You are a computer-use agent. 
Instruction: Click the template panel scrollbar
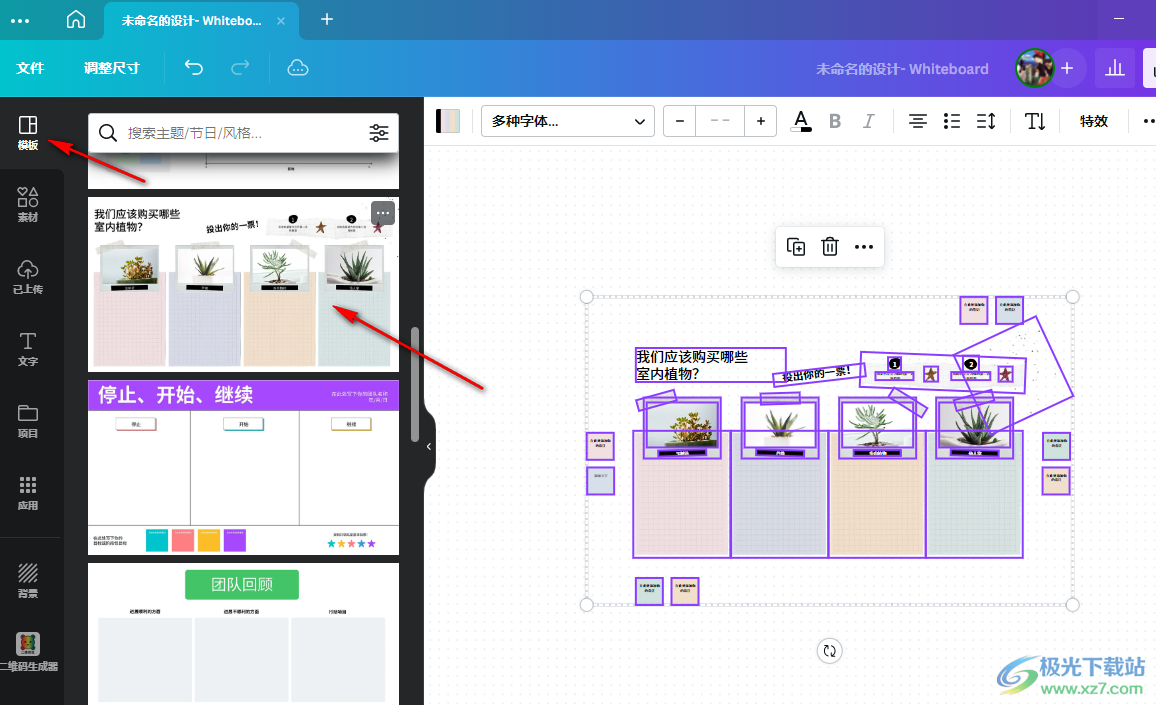coord(414,383)
